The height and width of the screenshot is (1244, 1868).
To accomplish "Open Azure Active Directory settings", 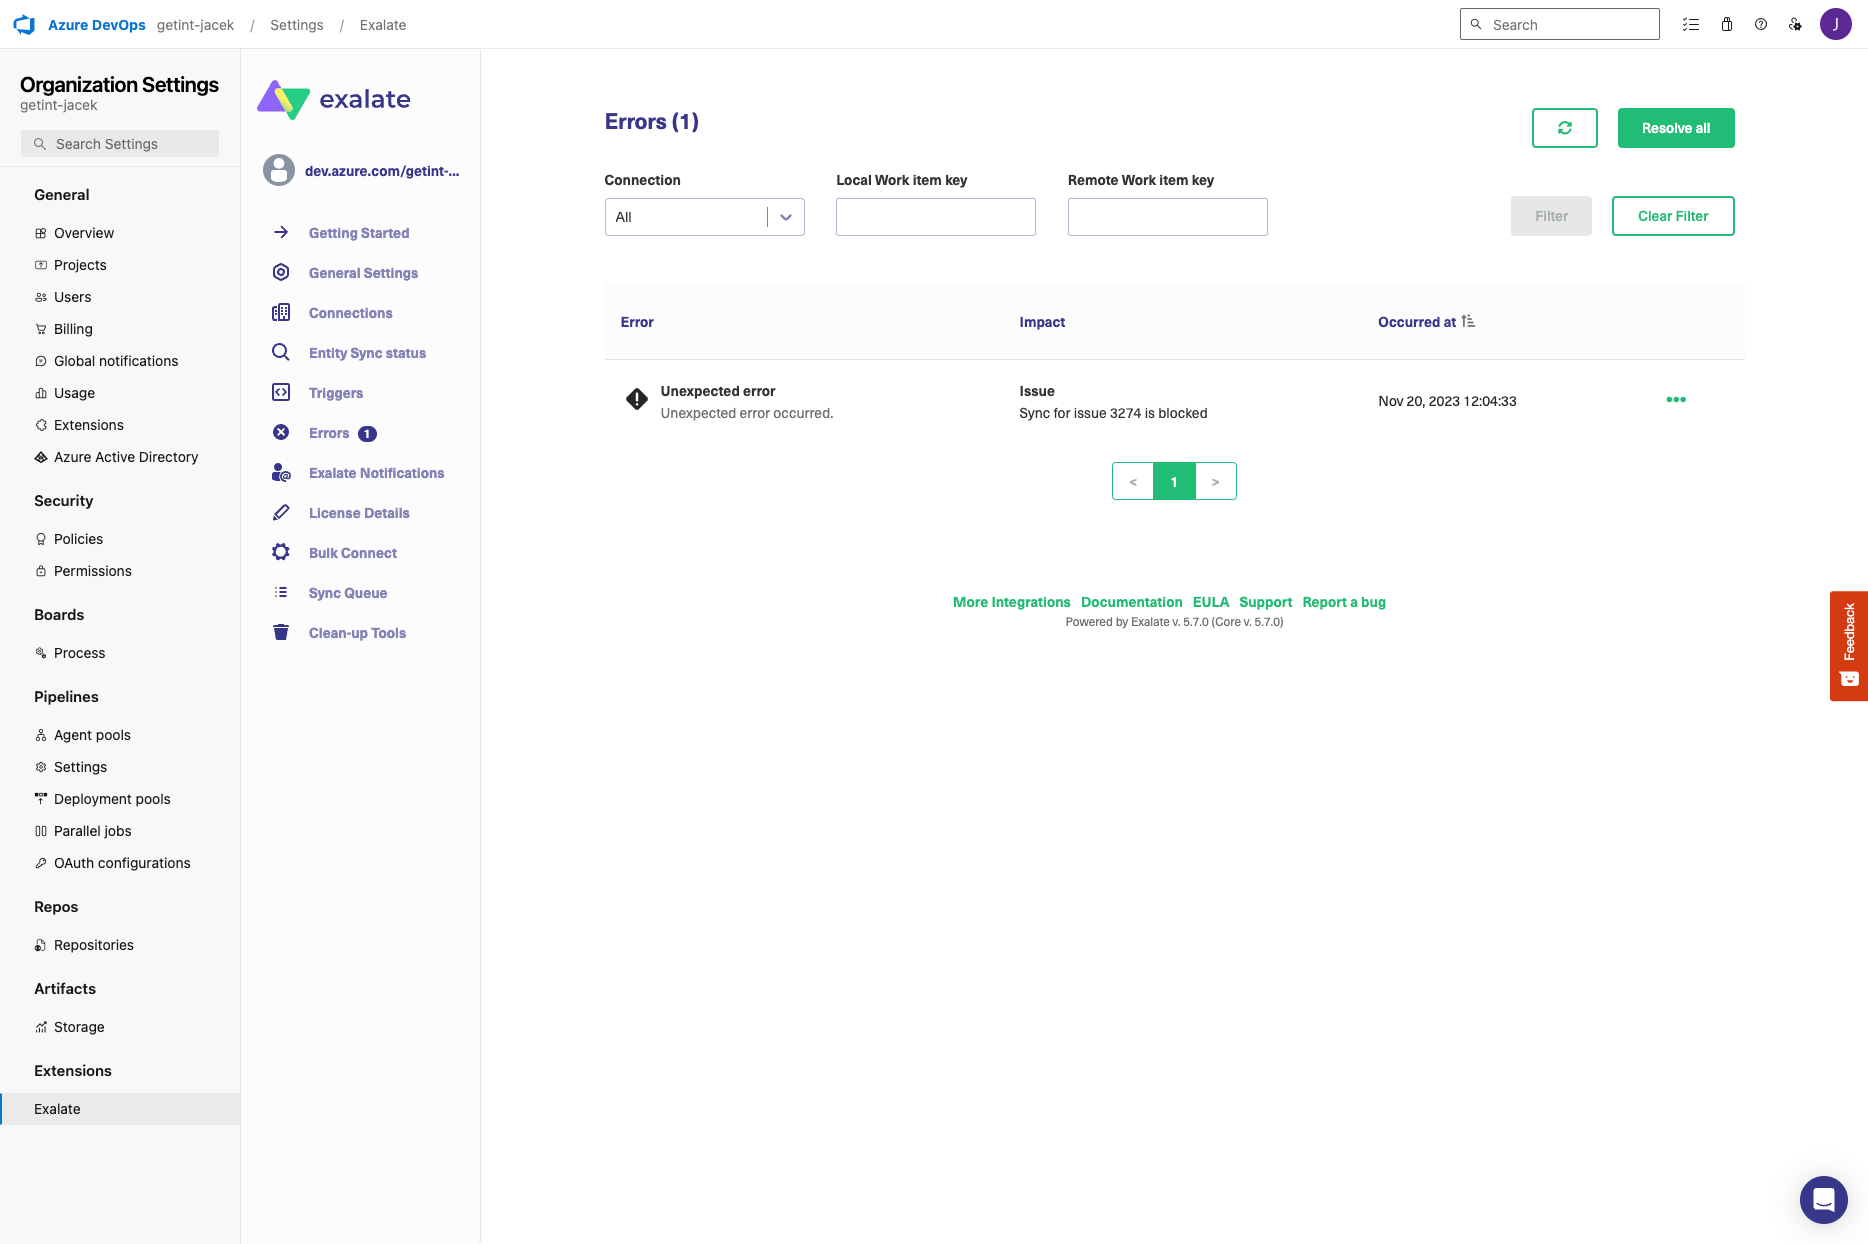I will coord(126,457).
